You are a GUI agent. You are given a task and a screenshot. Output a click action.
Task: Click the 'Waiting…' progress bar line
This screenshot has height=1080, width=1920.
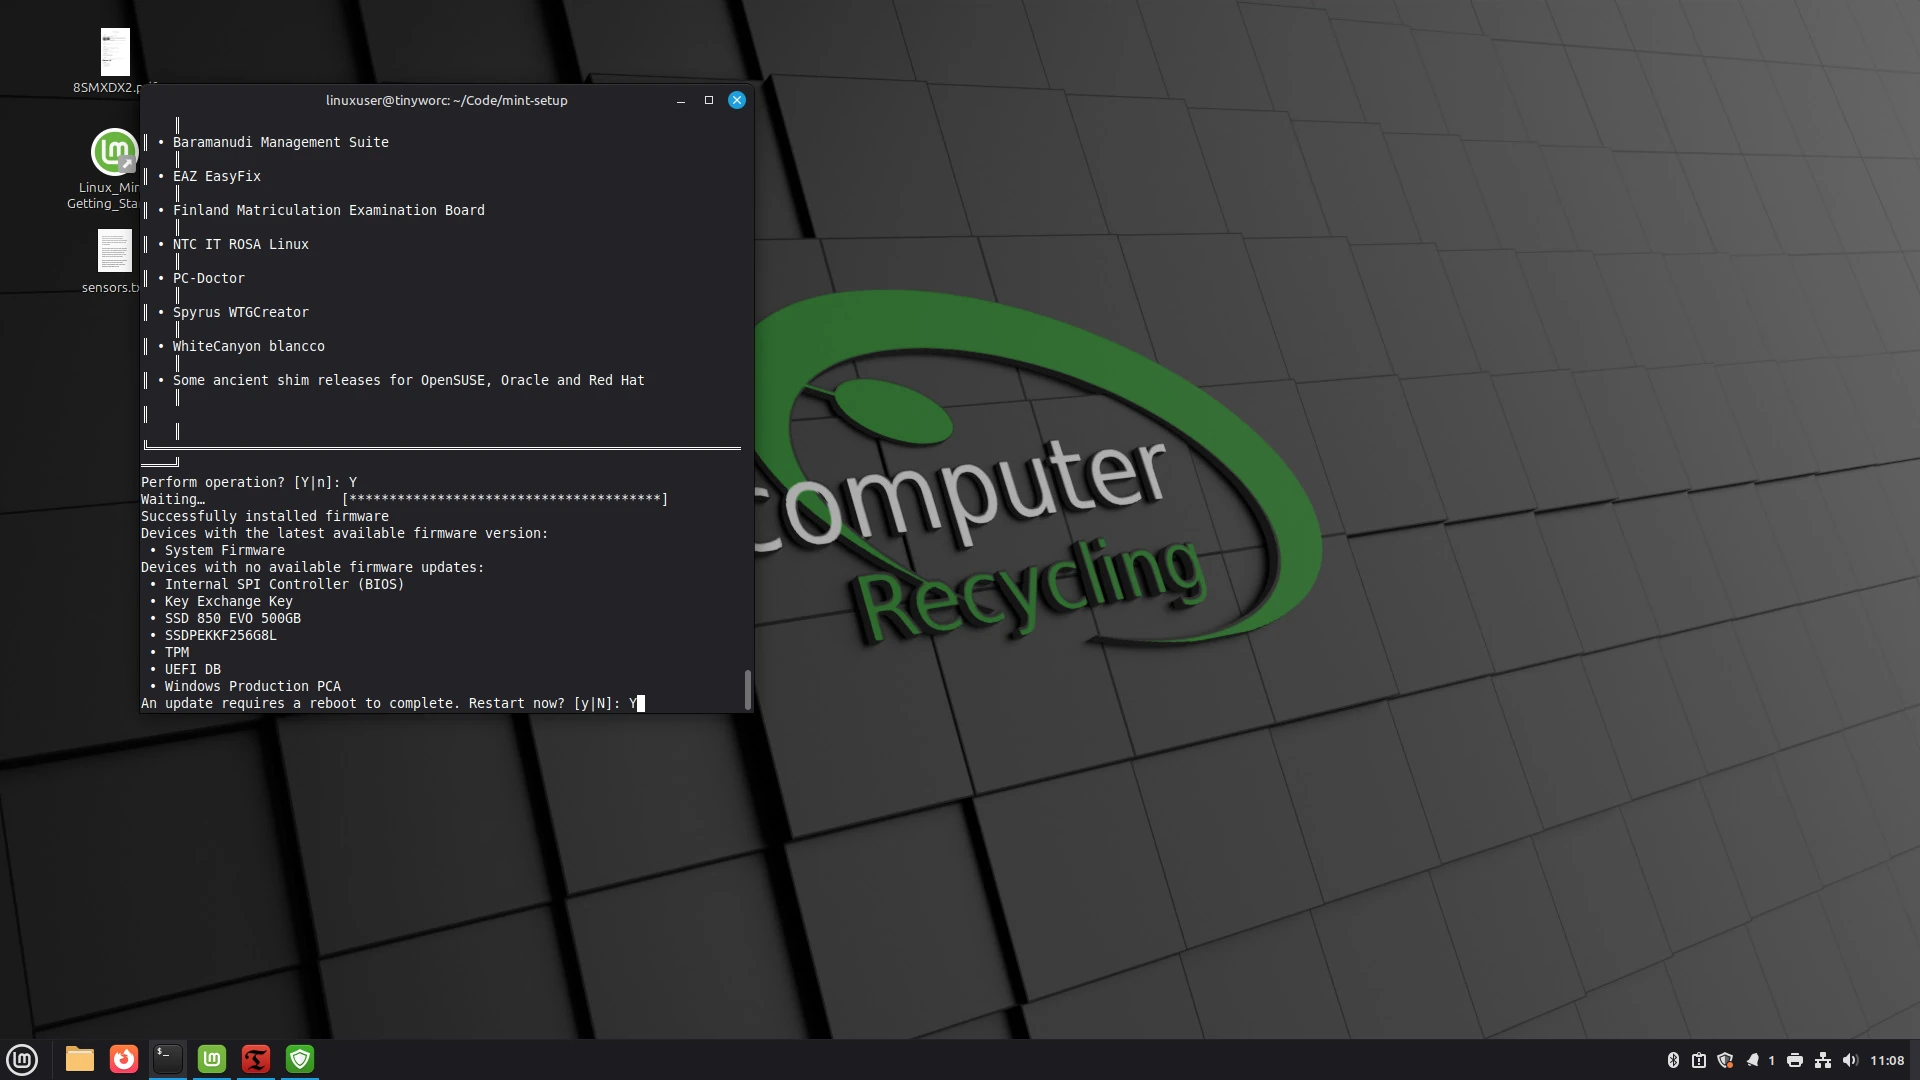(405, 499)
